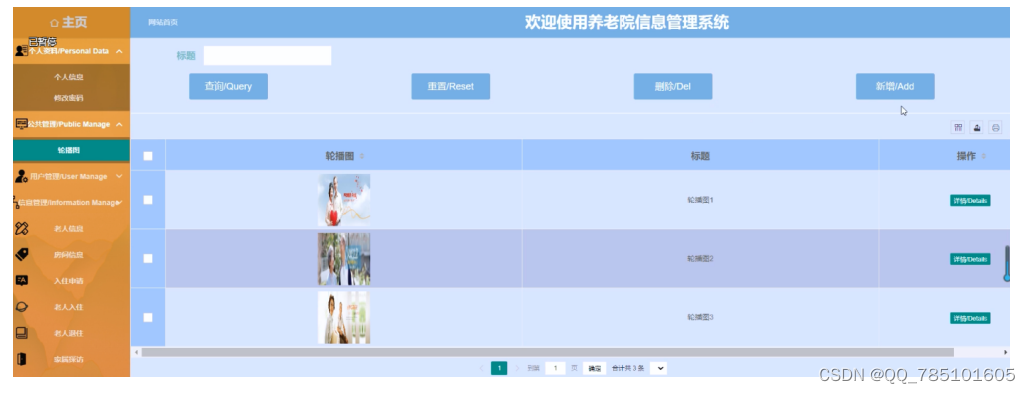
Task: Open the 轮播图2 row thumbnail image
Action: (x=344, y=259)
